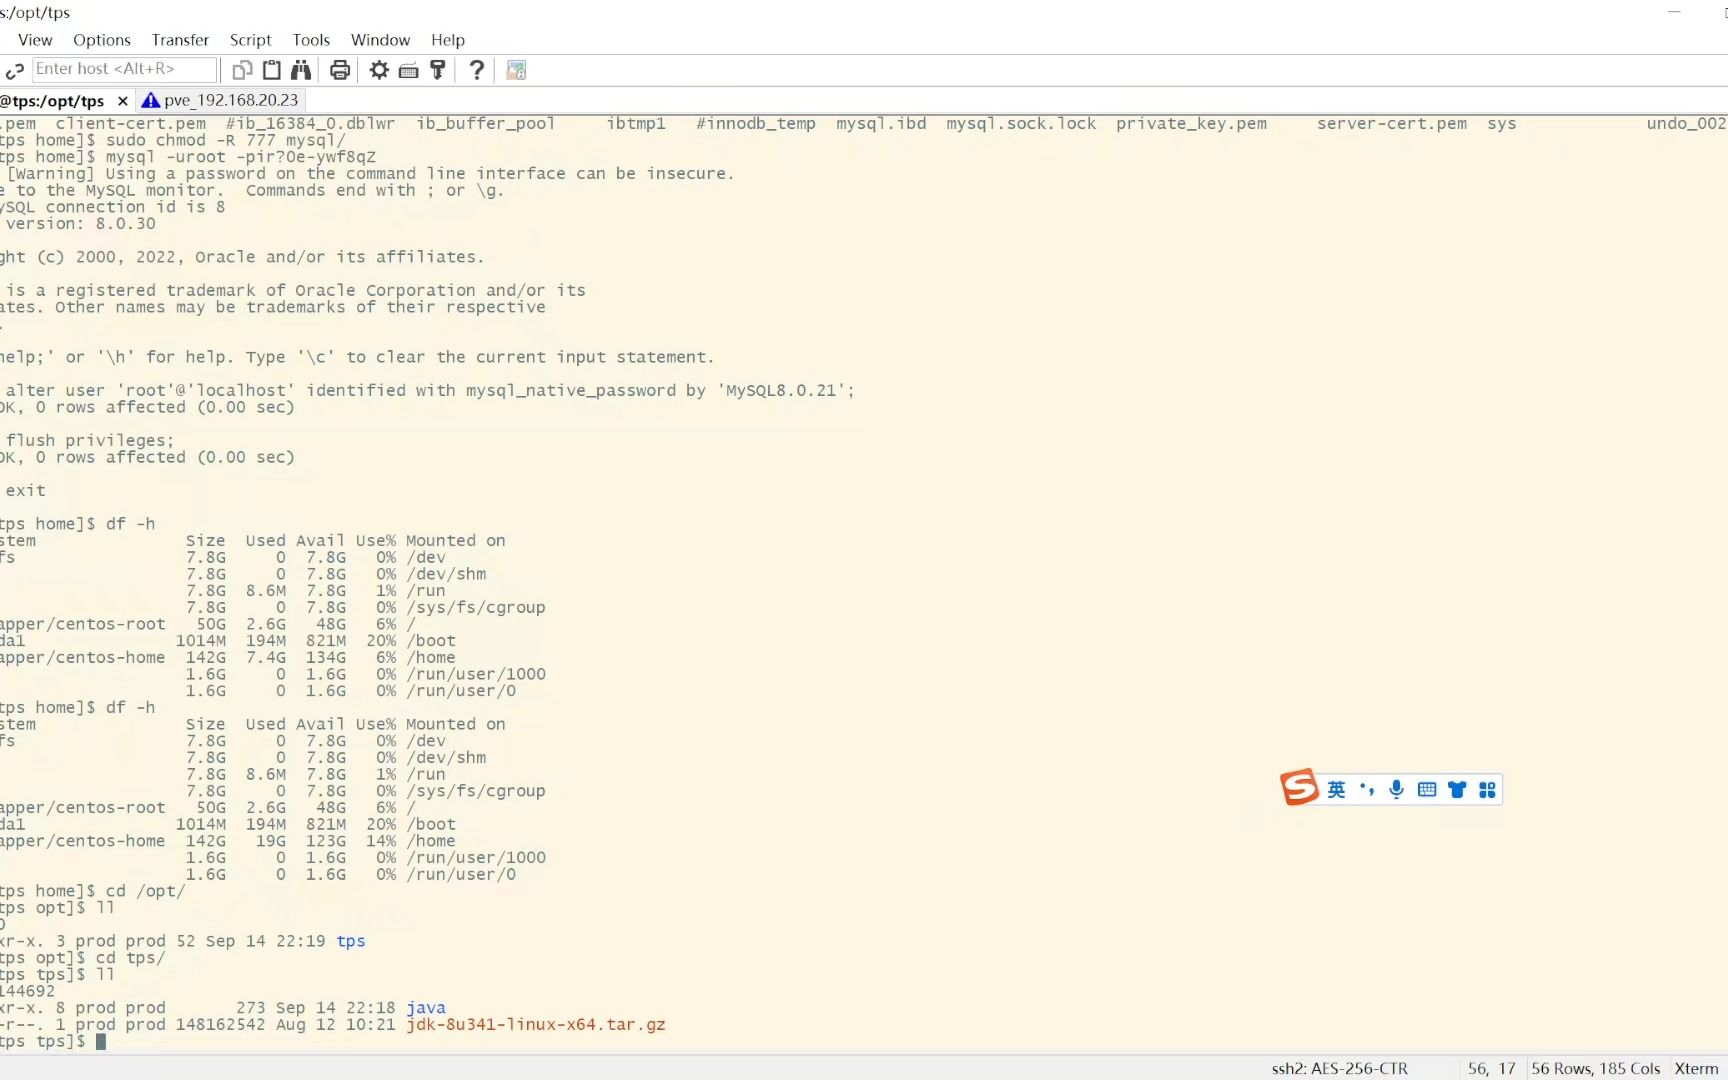Open Help via the question mark icon
Screen dimensions: 1728x1080
(476, 70)
